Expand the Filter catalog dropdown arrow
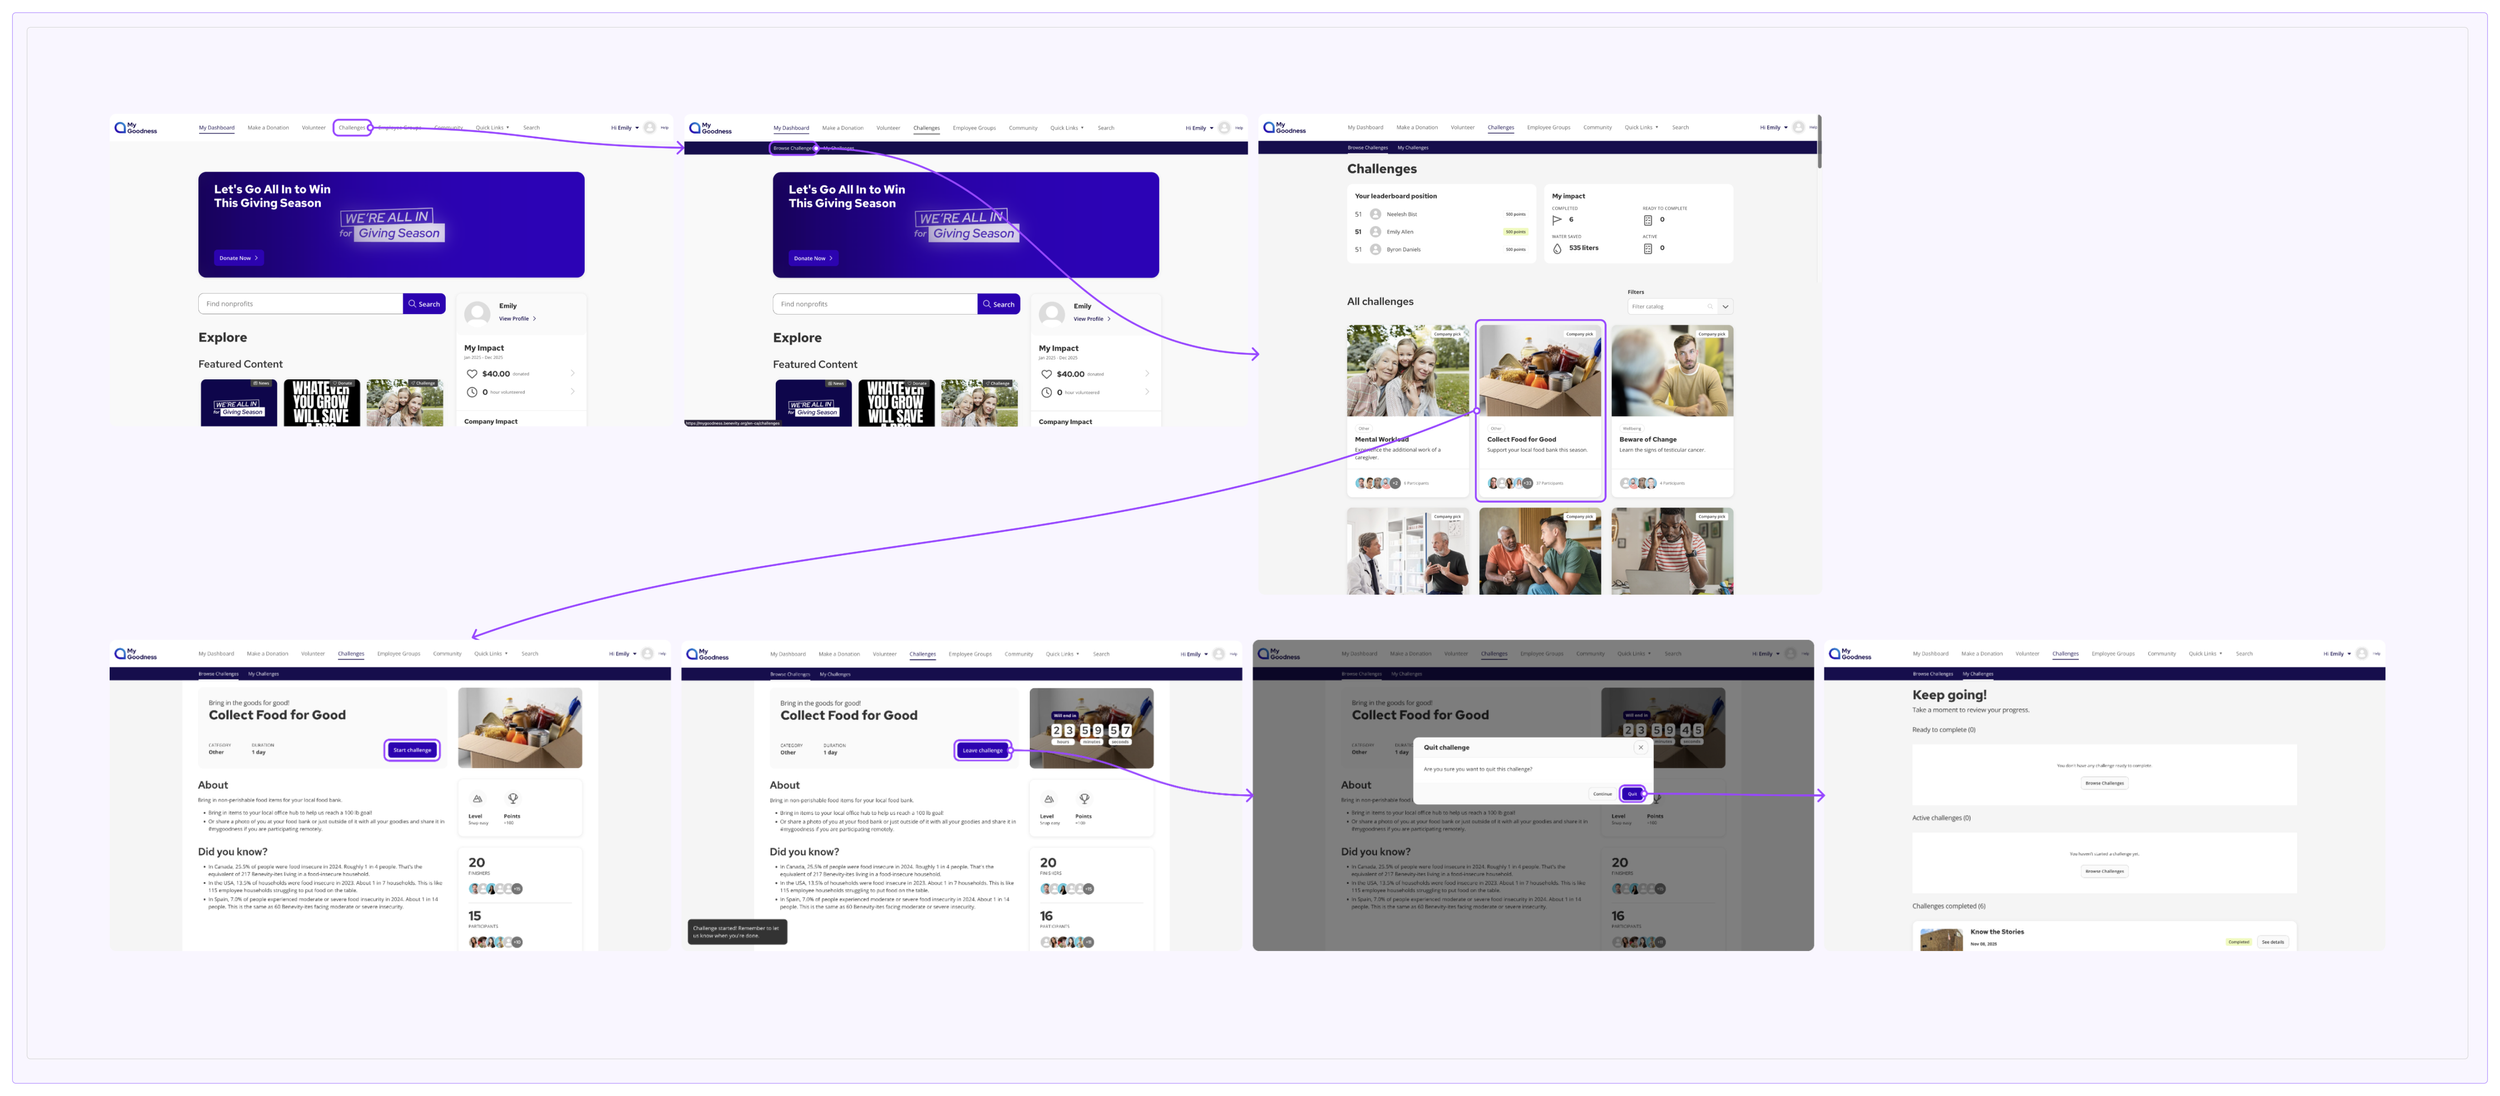 coord(1725,307)
